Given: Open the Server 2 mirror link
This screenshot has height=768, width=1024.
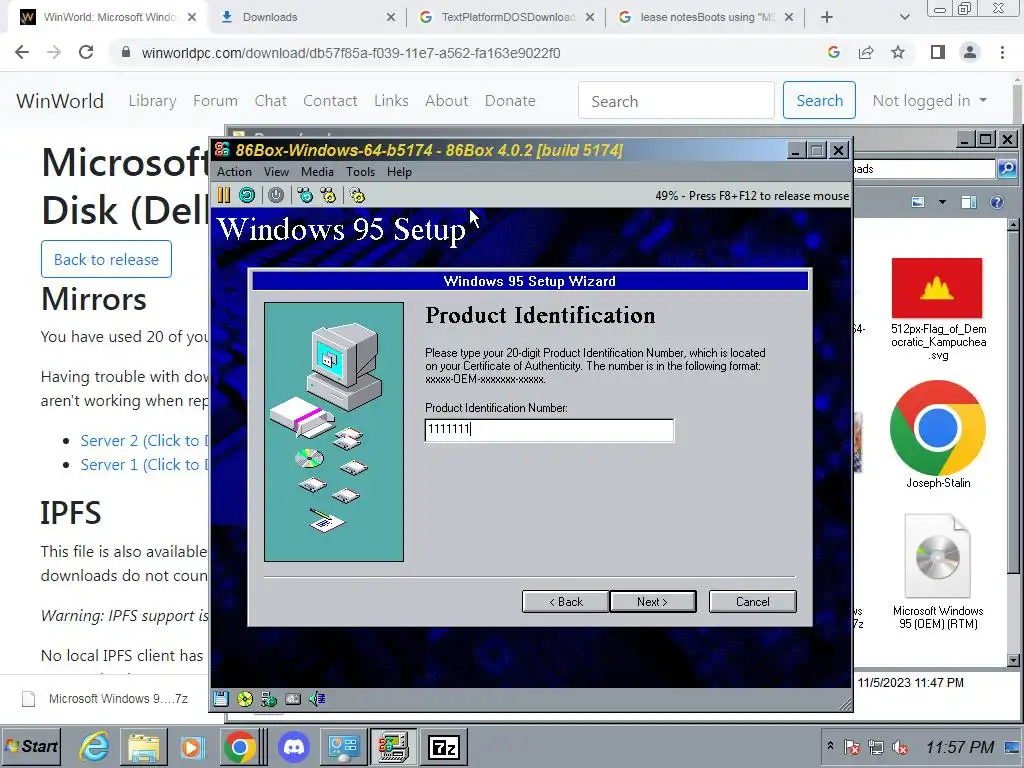Looking at the screenshot, I should (x=144, y=440).
